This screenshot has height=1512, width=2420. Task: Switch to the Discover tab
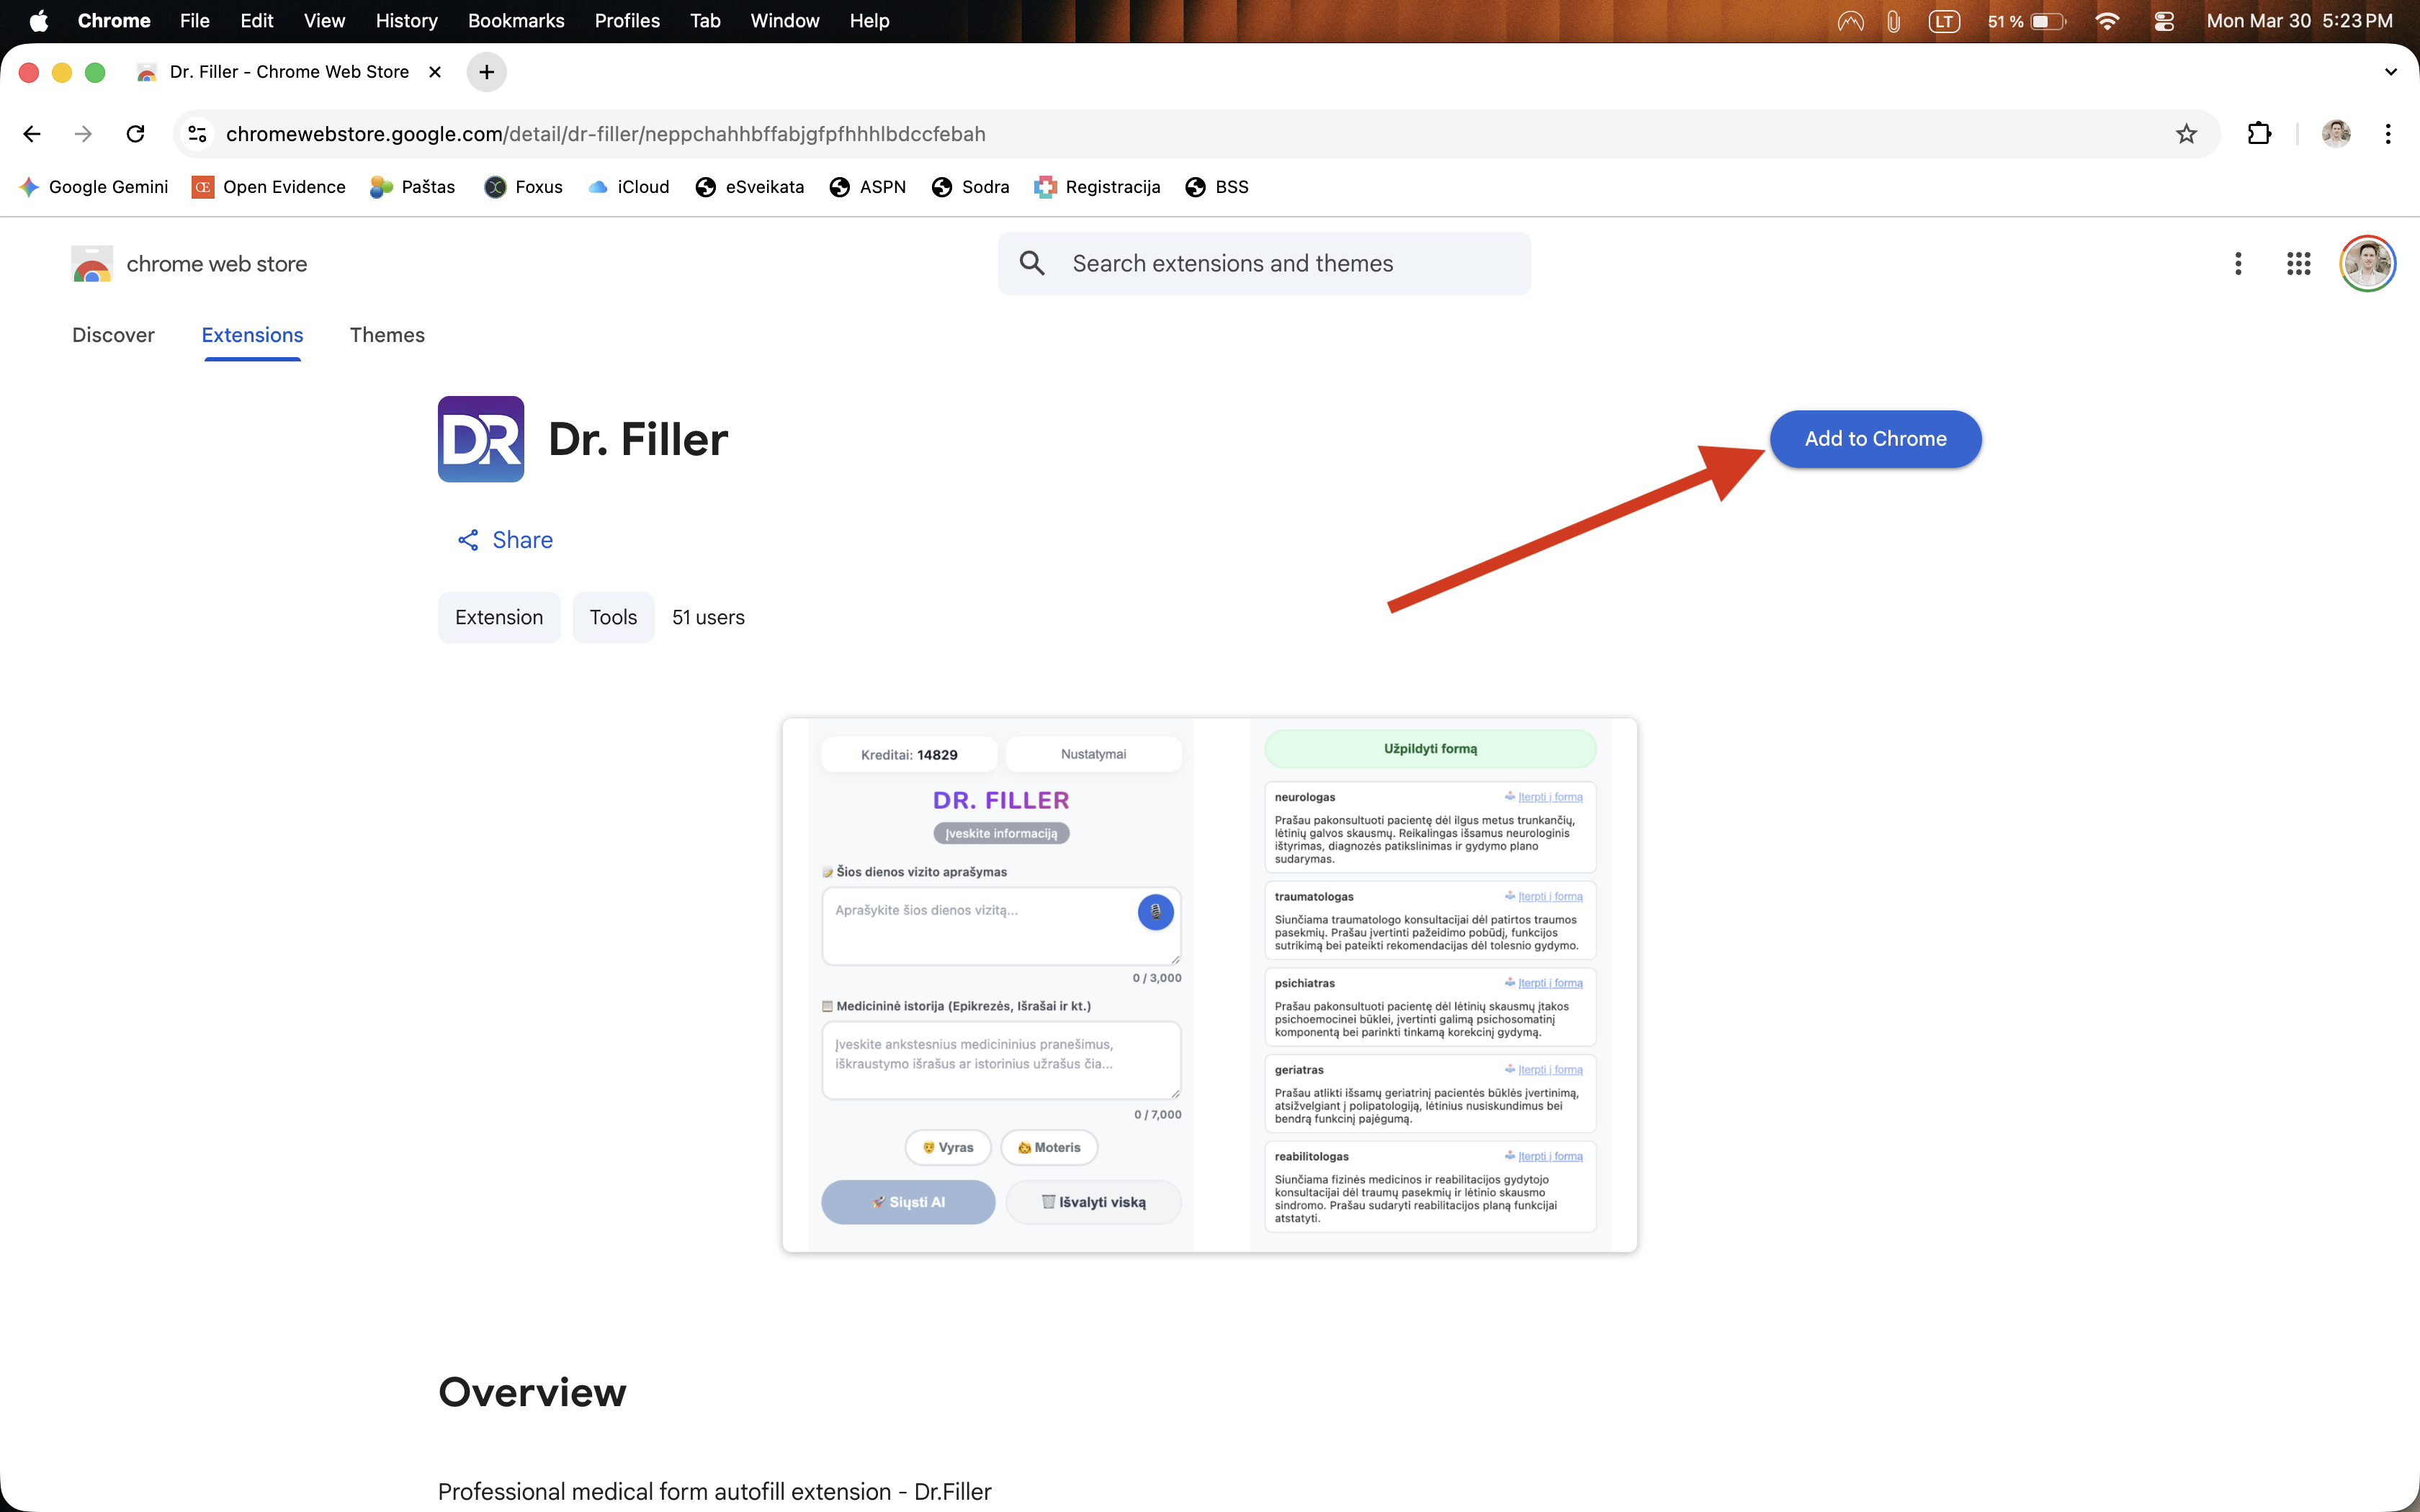point(113,335)
